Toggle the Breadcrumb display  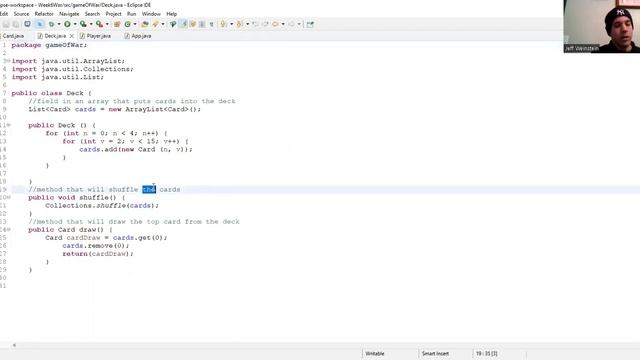coord(173,24)
